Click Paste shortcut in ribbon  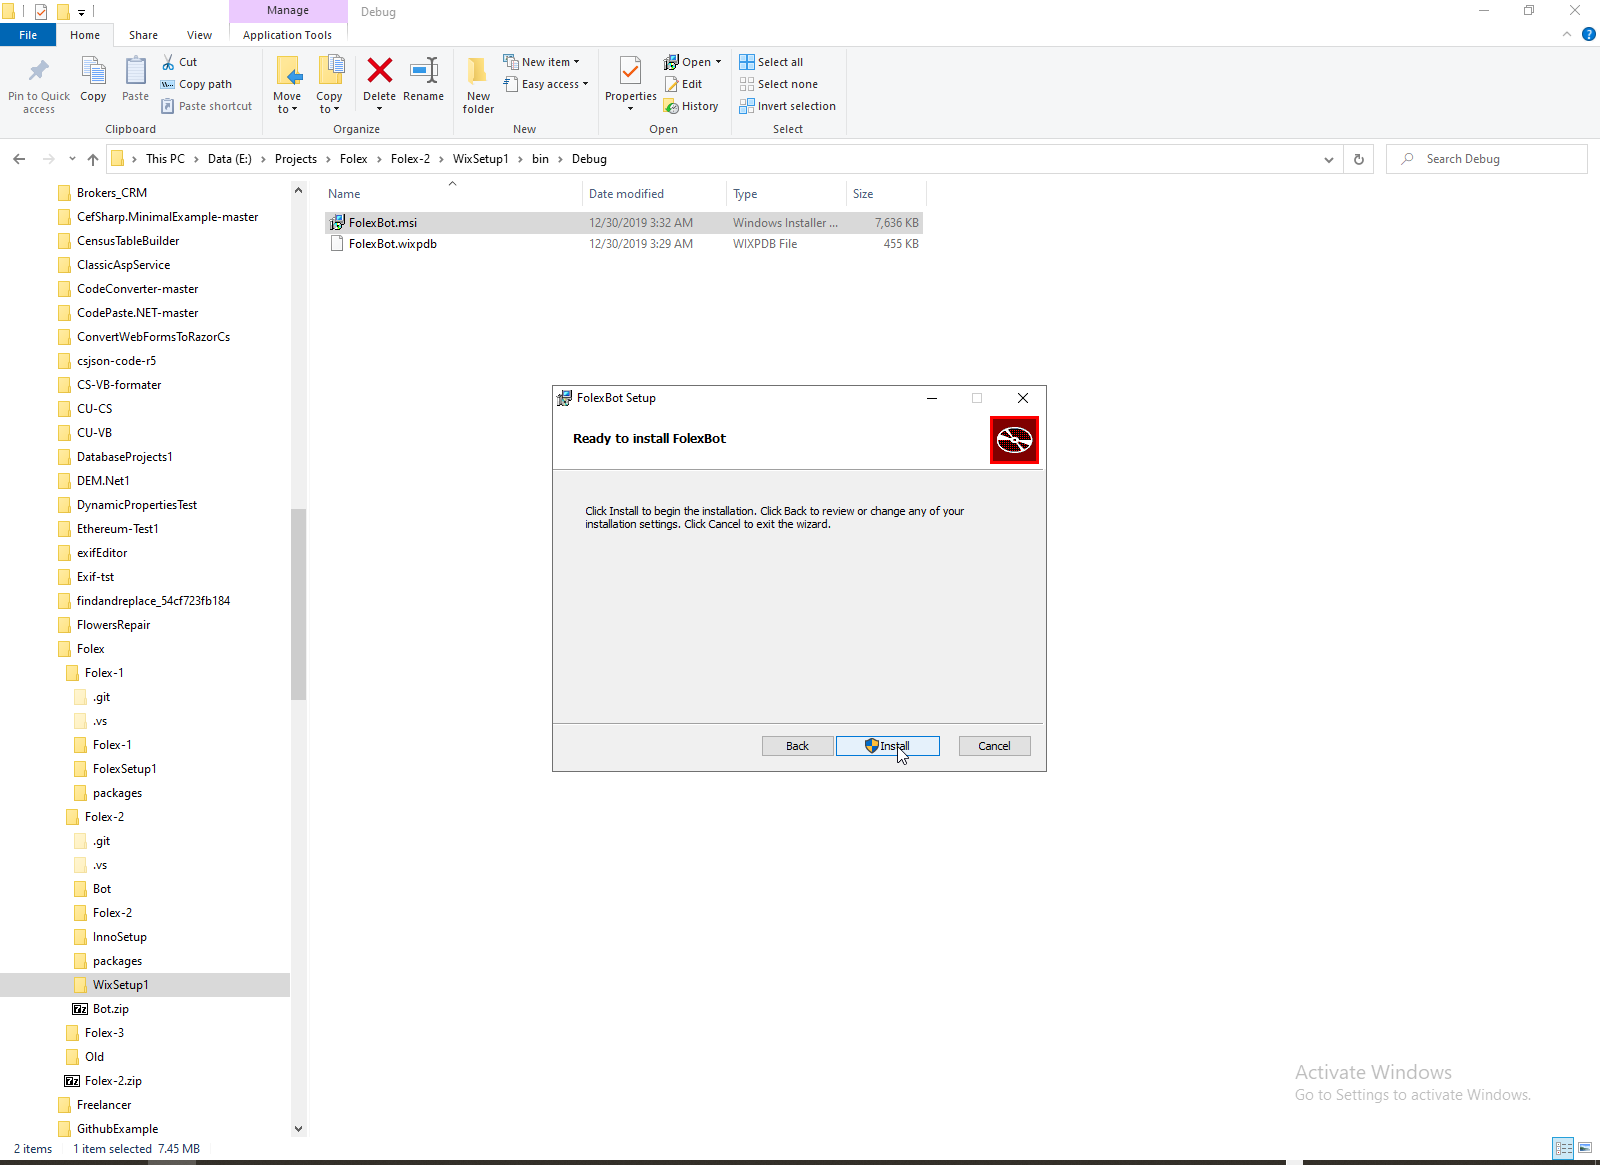coord(206,106)
